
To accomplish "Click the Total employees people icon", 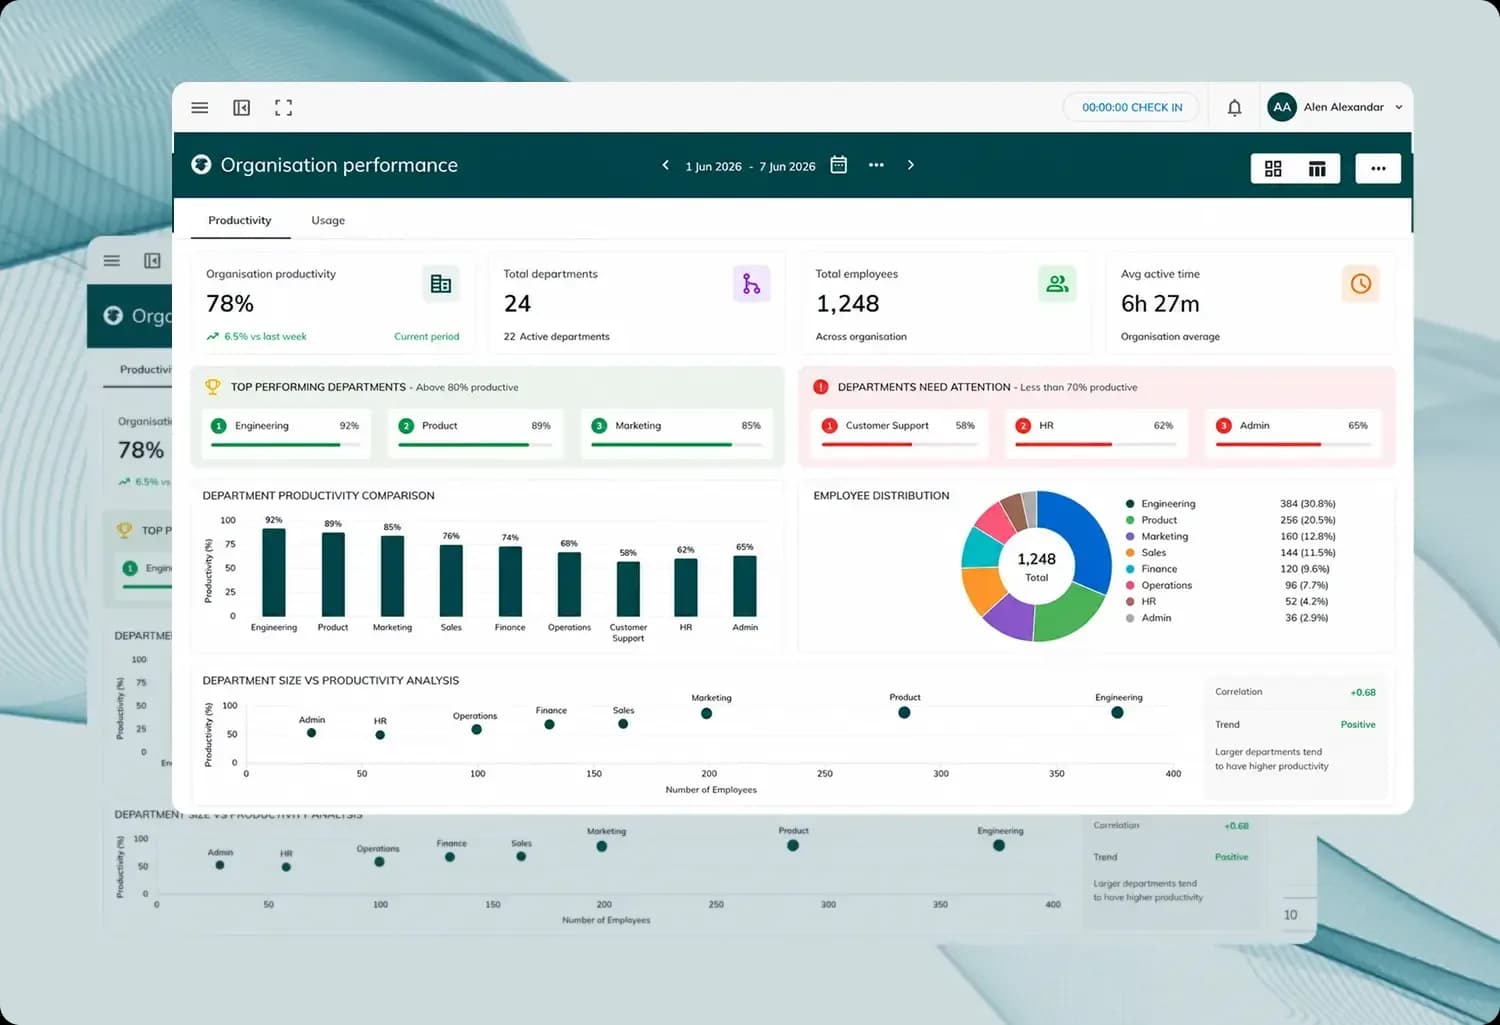I will 1057,284.
